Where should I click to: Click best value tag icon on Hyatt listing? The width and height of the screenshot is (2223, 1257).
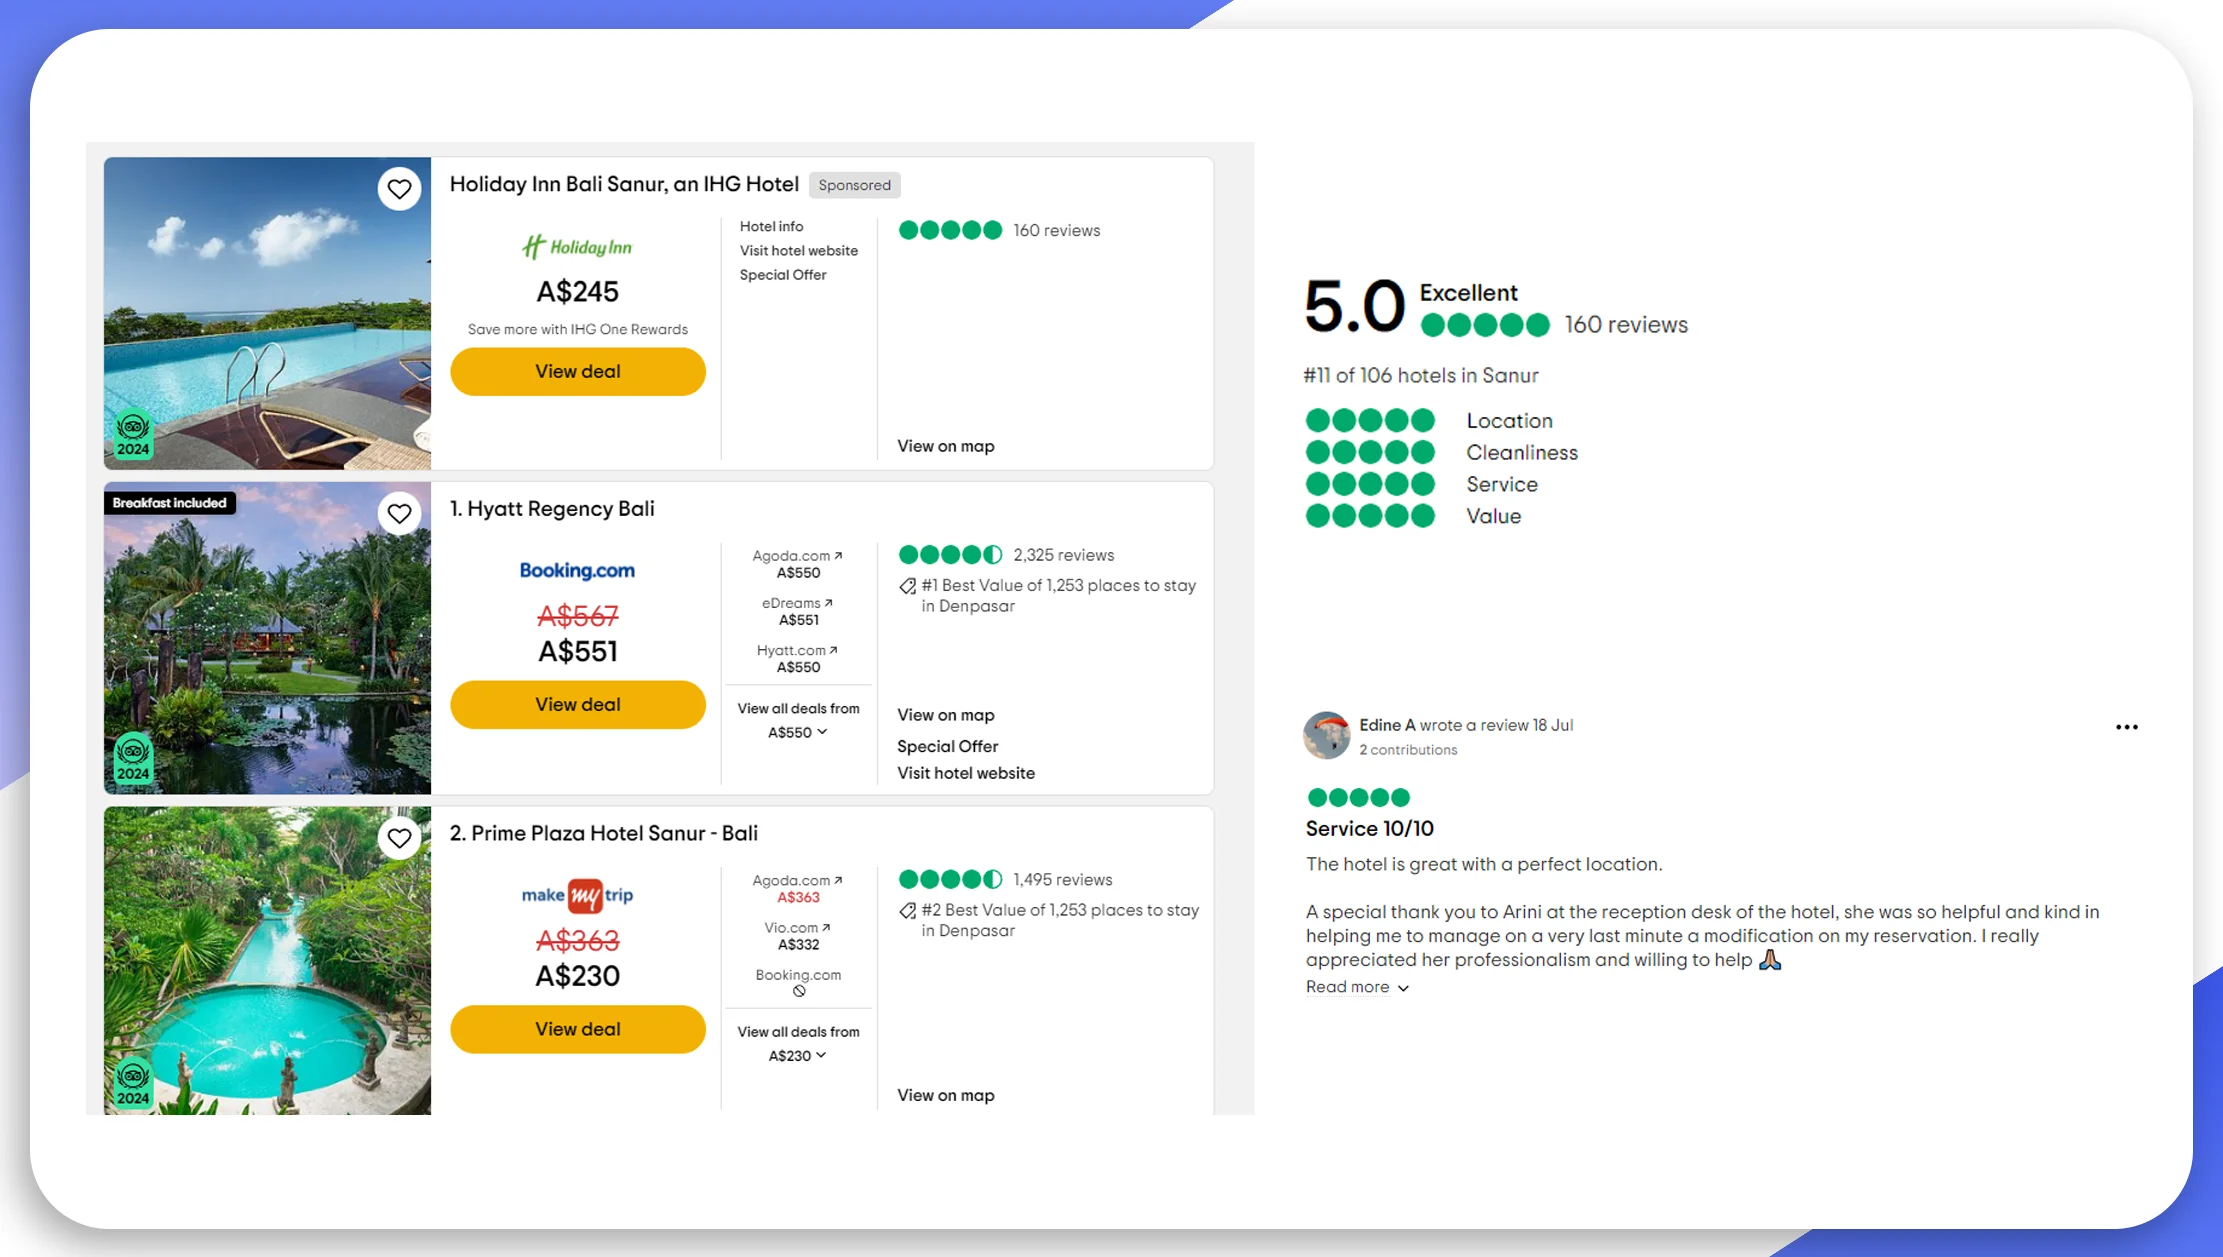click(907, 586)
